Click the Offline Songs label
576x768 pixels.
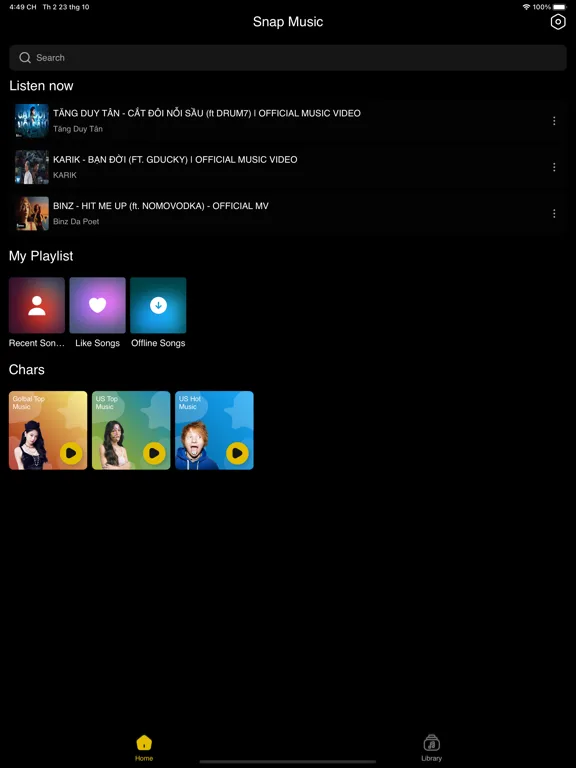[x=158, y=343]
